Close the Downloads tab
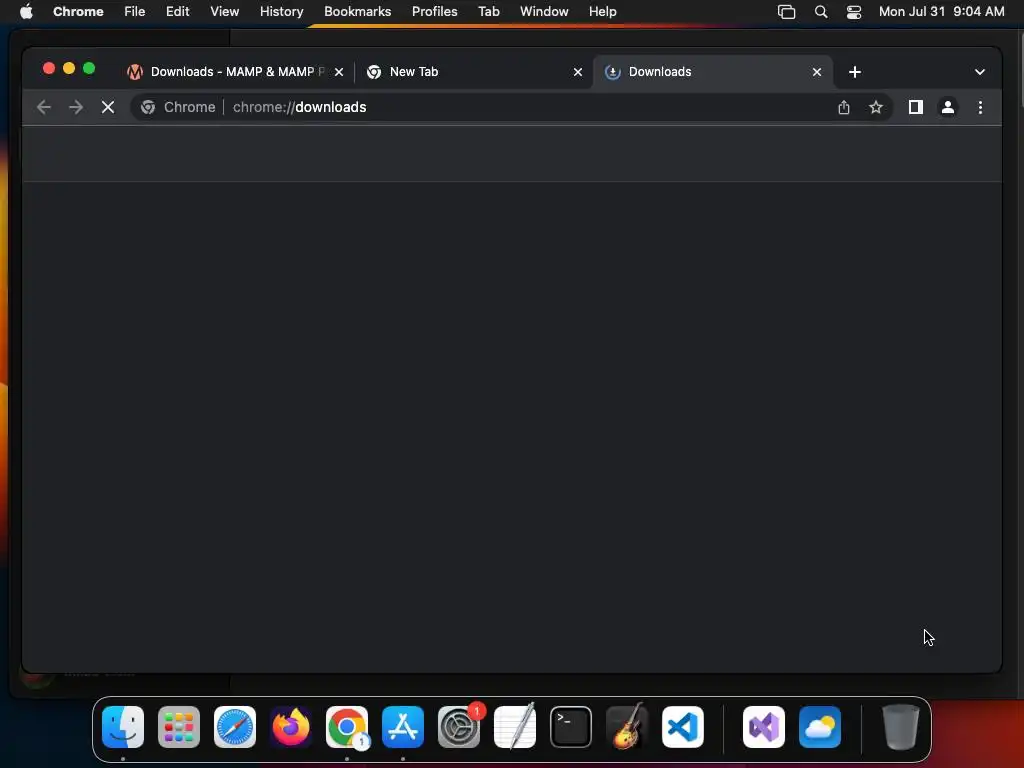1024x768 pixels. coord(817,72)
